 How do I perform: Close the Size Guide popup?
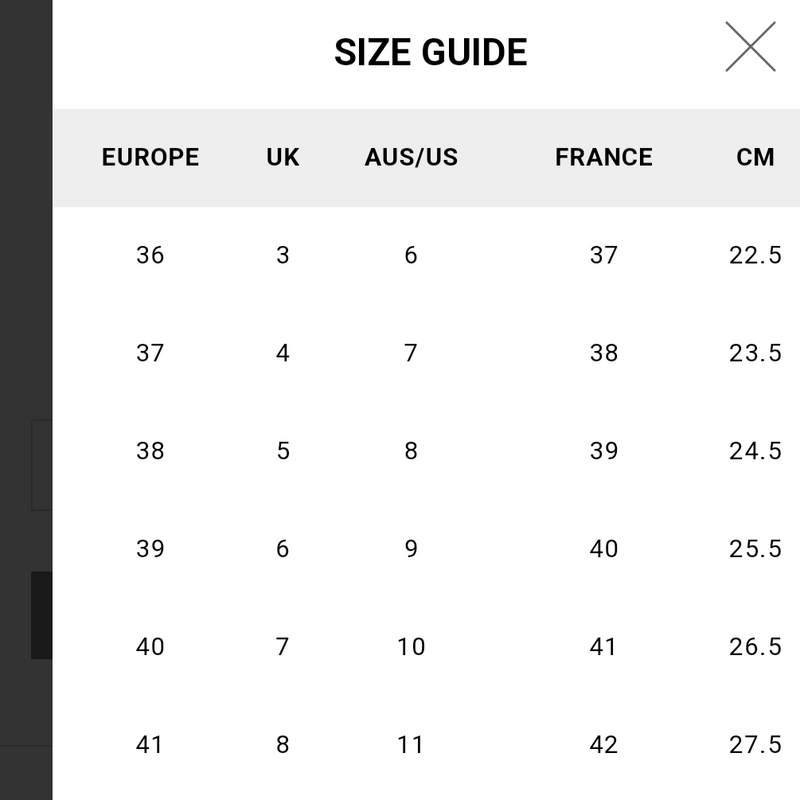click(750, 47)
